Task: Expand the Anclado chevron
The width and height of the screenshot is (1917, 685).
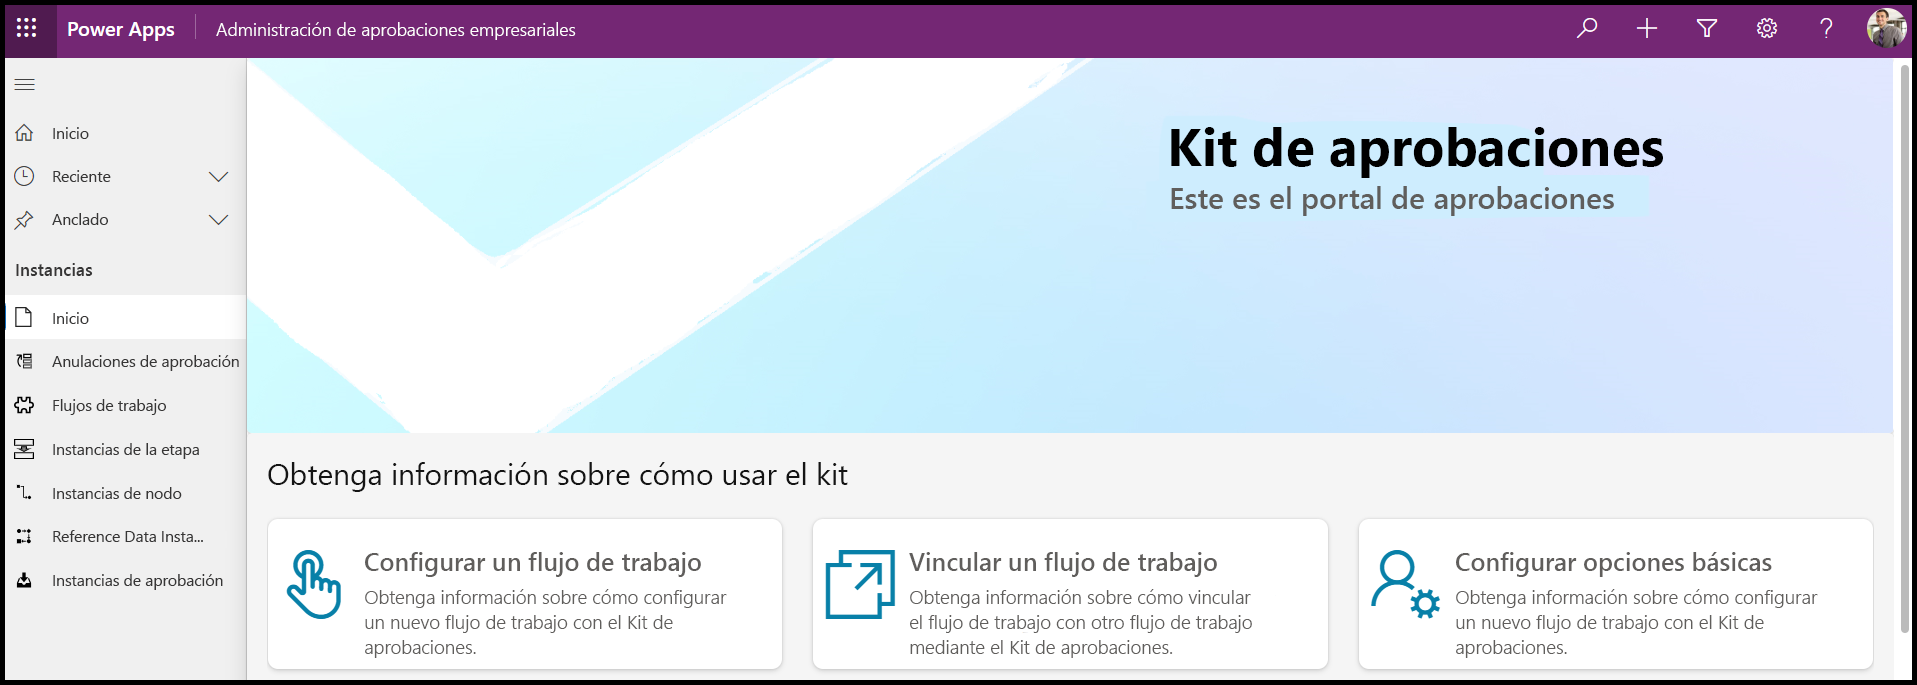Action: point(219,220)
